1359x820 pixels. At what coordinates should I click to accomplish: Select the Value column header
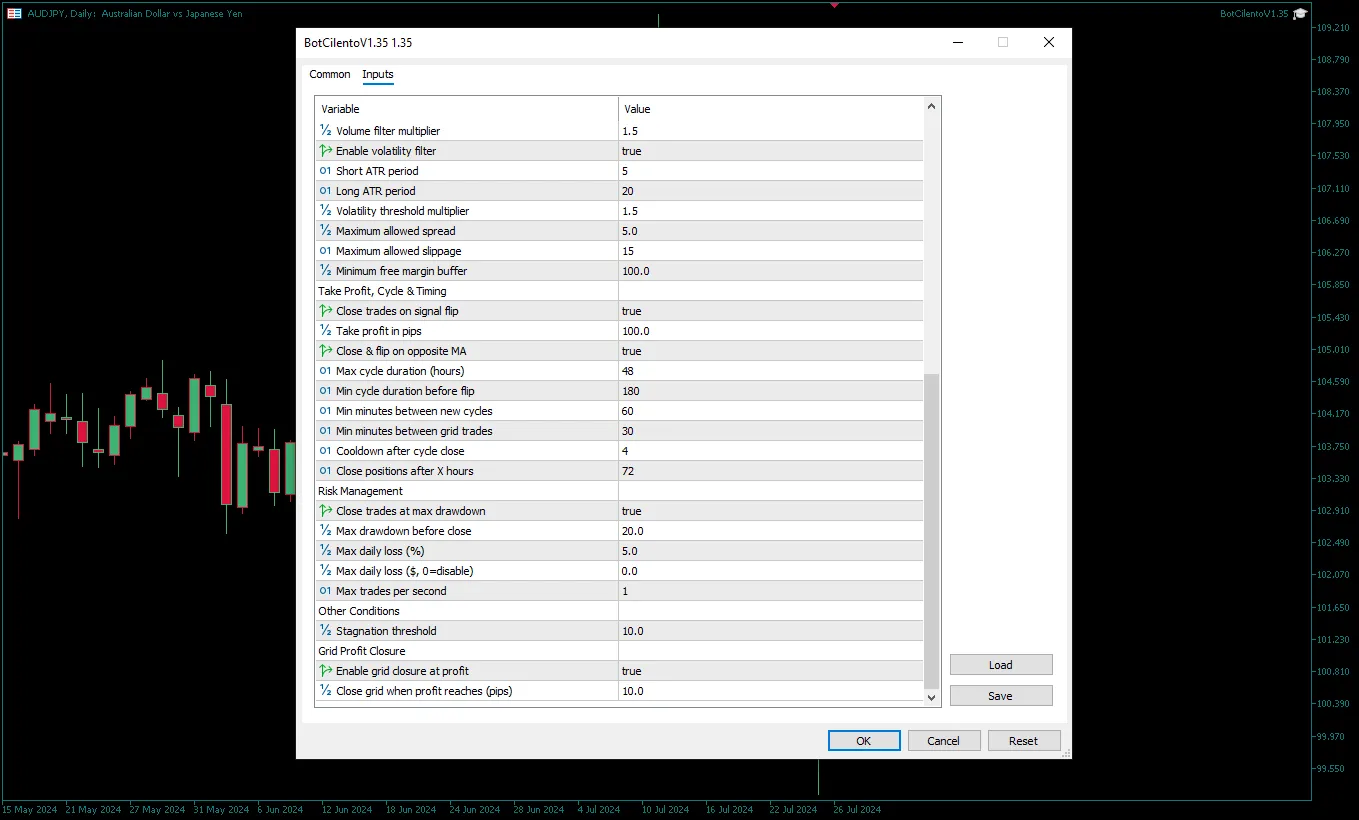click(x=771, y=109)
